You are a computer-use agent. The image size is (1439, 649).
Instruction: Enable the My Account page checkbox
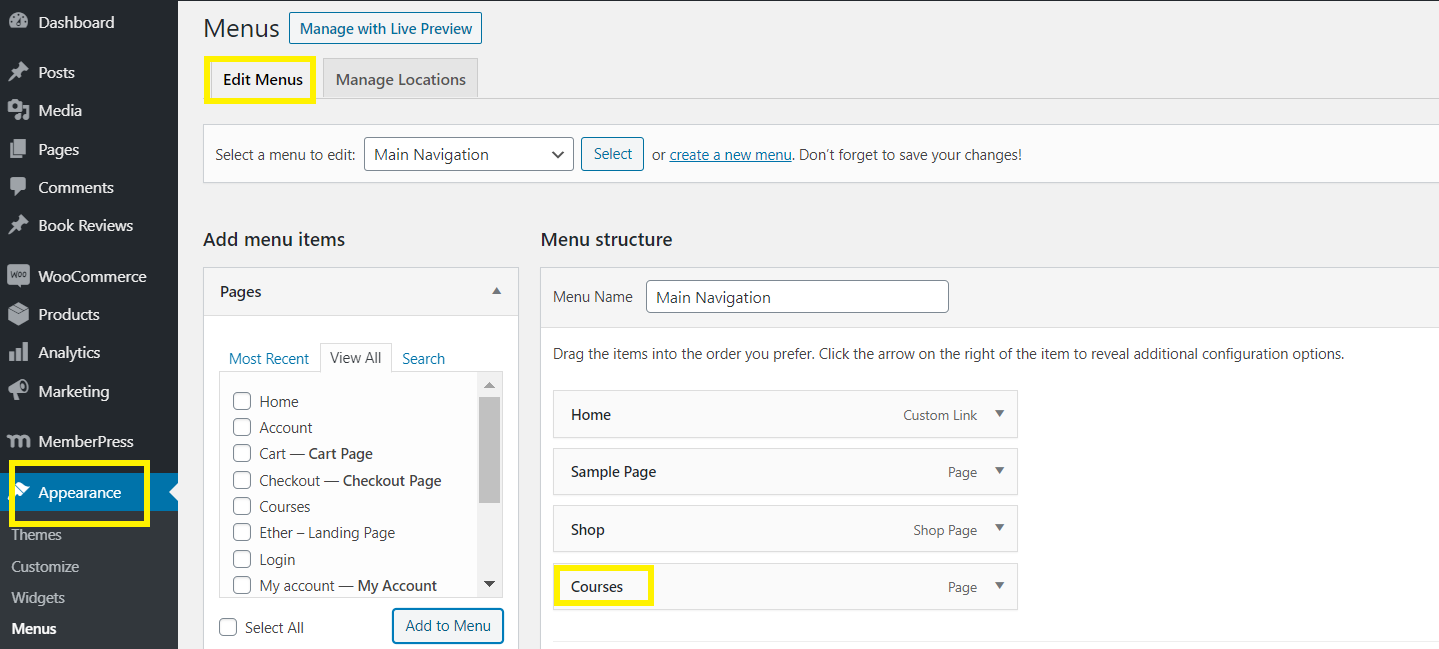click(242, 585)
